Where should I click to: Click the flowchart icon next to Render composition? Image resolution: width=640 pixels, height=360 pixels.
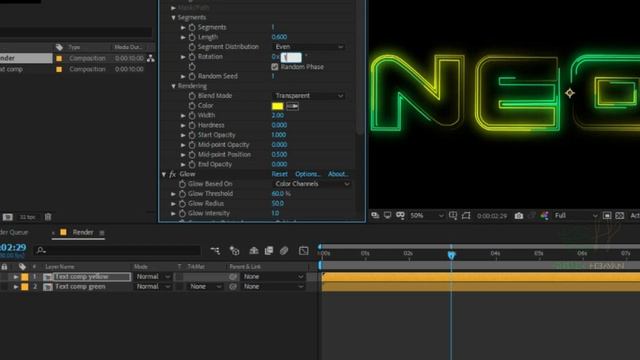tap(151, 58)
